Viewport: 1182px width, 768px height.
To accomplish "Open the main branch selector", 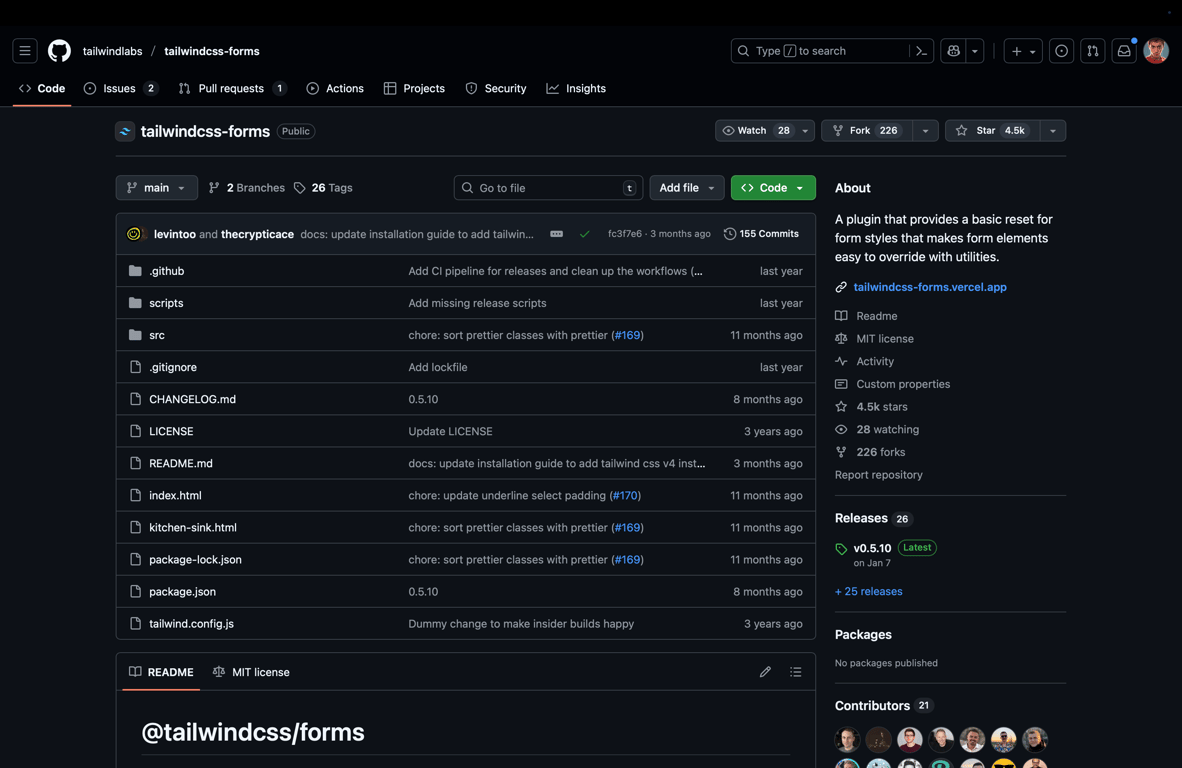I will point(157,188).
